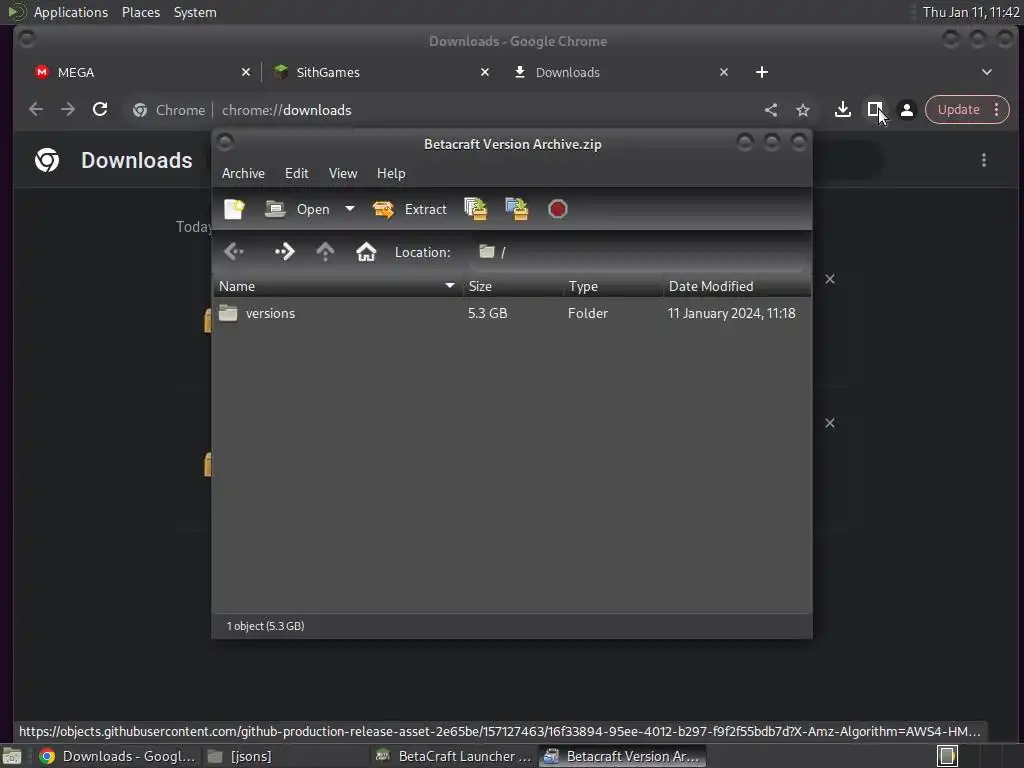The width and height of the screenshot is (1024, 768).
Task: Click Chrome back navigation arrow
Action: (36, 110)
